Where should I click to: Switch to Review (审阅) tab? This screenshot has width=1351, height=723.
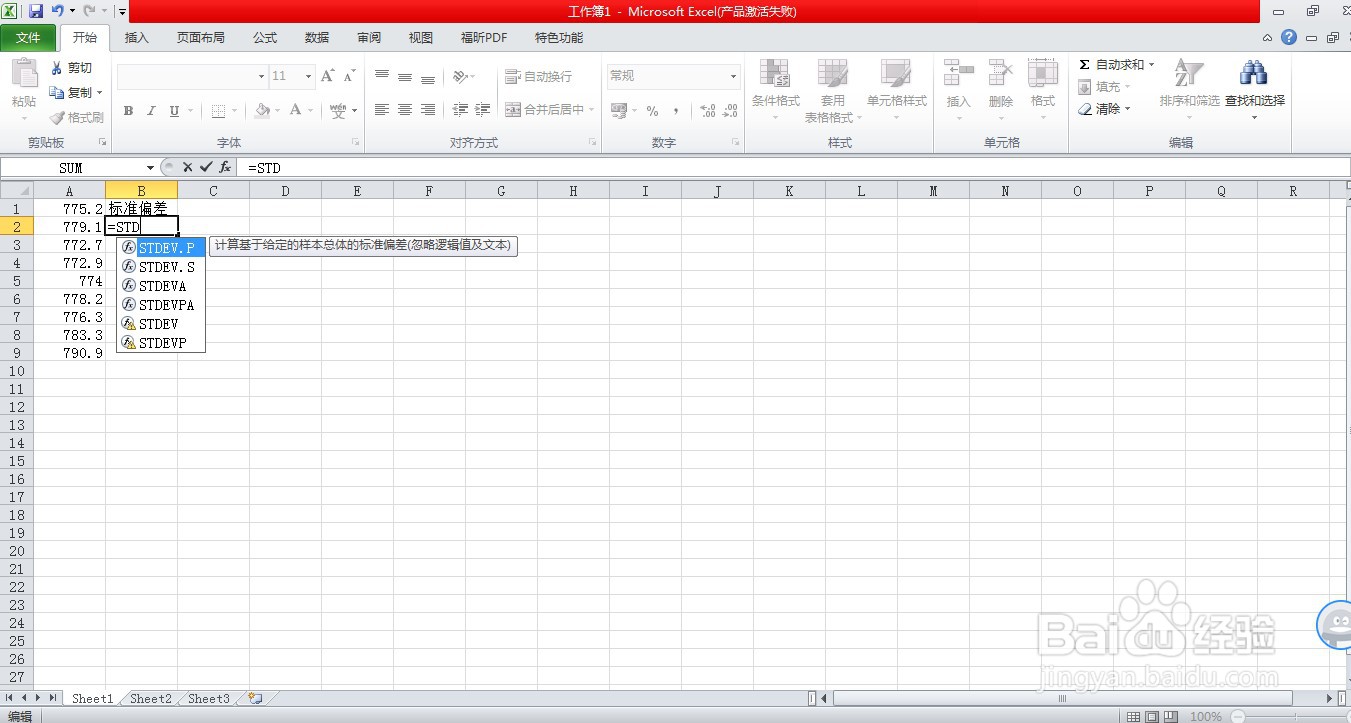pos(369,38)
